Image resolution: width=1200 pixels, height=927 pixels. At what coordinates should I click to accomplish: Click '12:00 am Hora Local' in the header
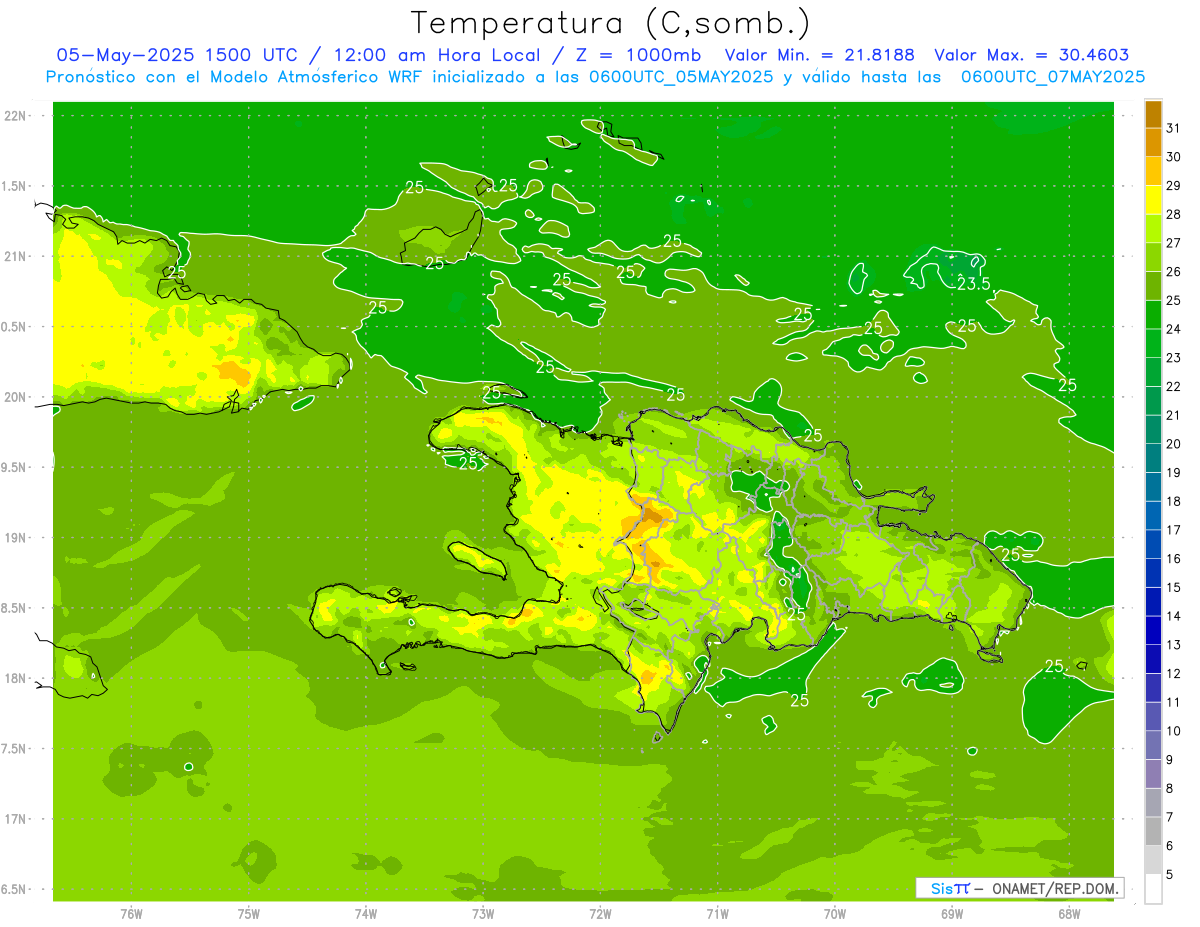435,55
